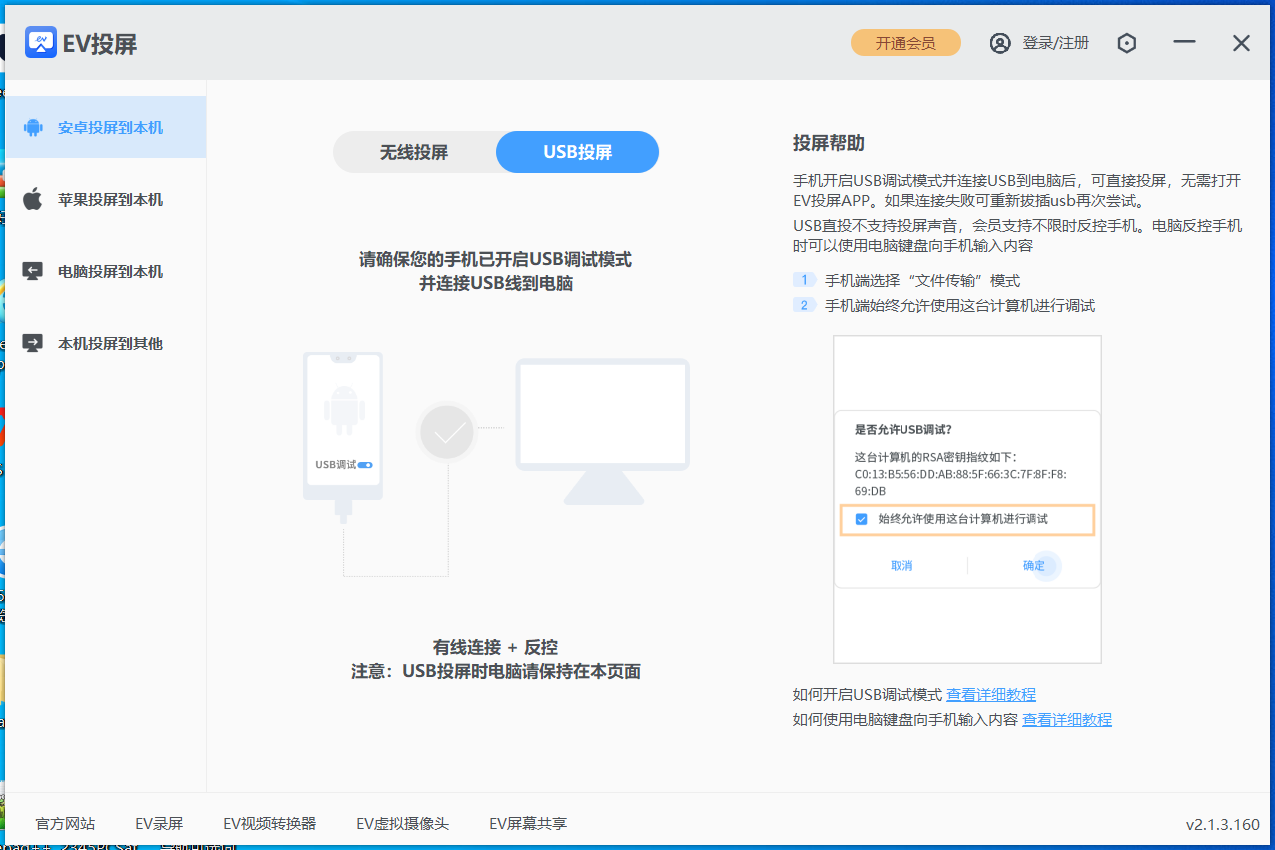
Task: Open the hexagon settings icon
Action: [x=1127, y=43]
